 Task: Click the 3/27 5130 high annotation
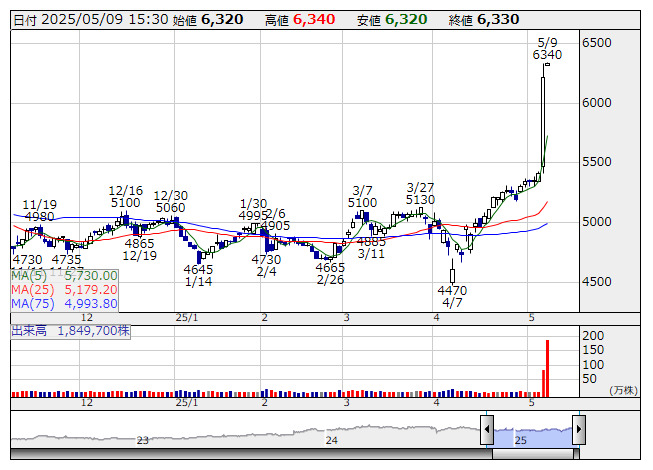tap(420, 194)
